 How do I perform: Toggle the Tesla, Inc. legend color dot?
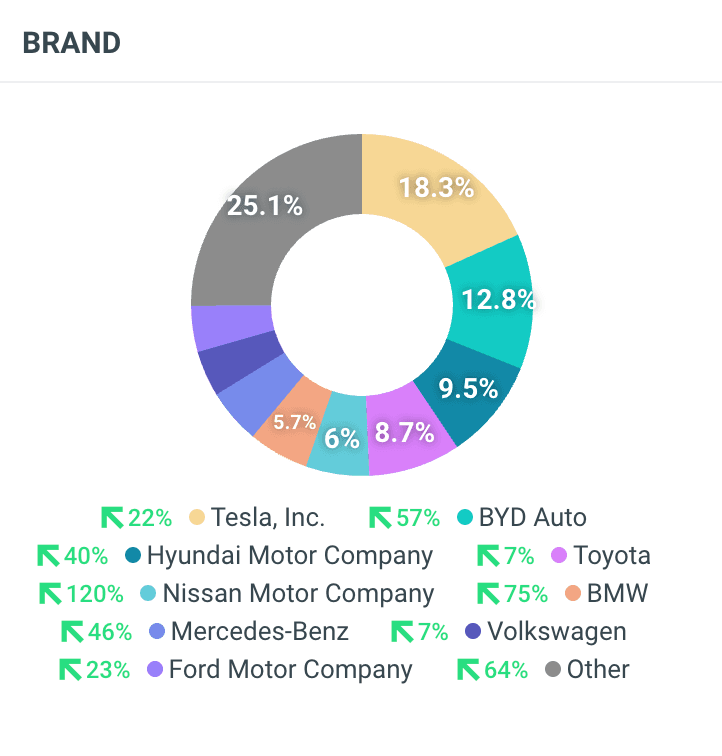pos(196,517)
